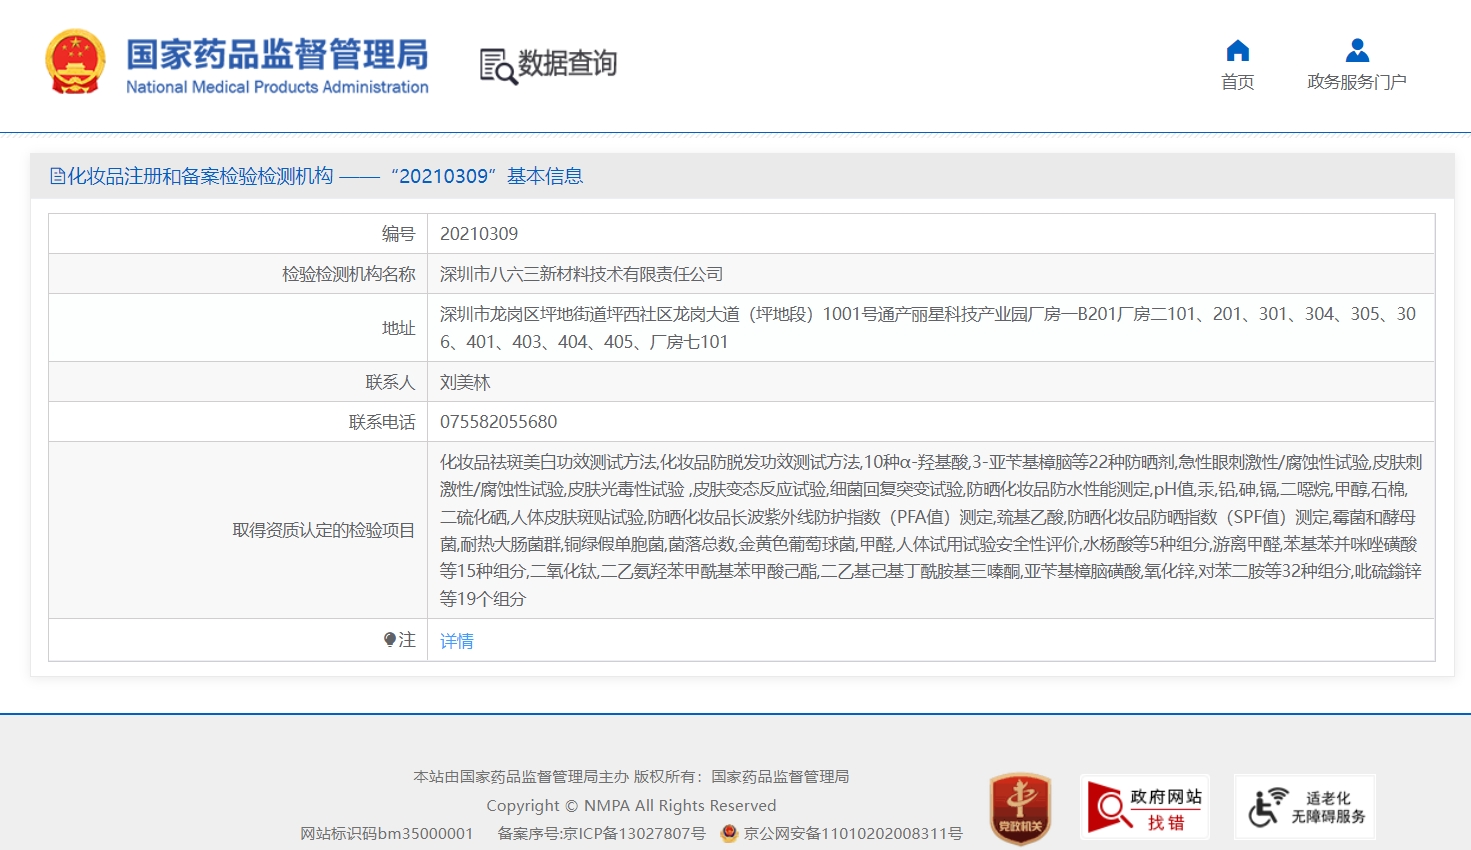
Task: Click 国家药品监督管理局 site title text
Action: tap(277, 54)
